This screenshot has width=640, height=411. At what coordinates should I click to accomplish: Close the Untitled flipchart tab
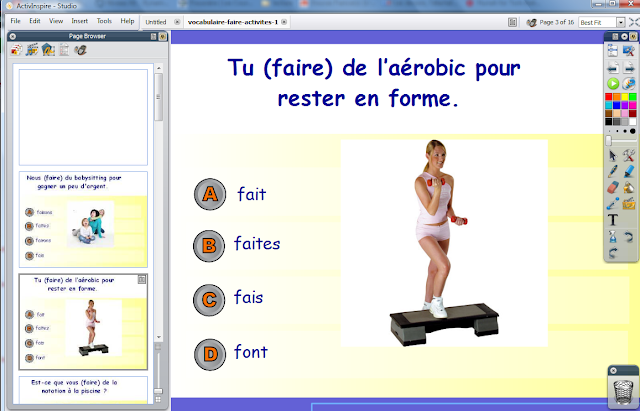click(x=177, y=22)
